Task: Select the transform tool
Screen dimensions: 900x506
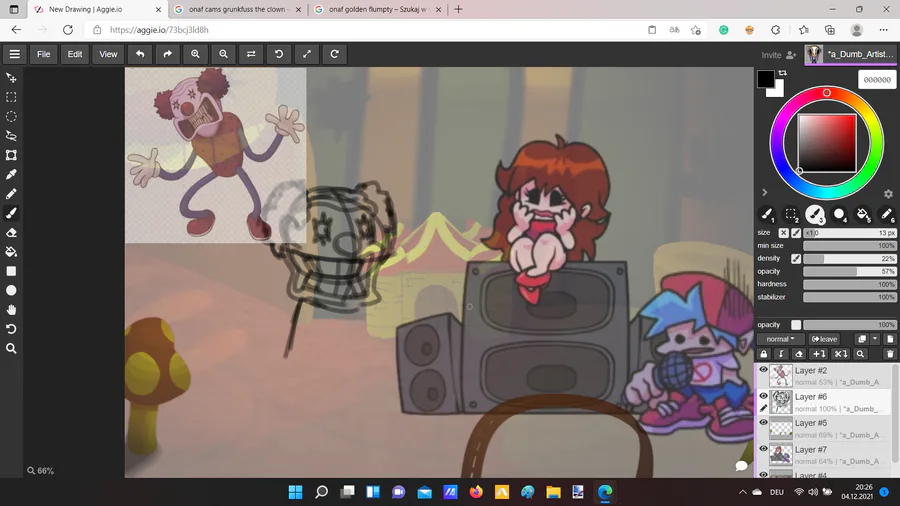Action: [x=11, y=155]
